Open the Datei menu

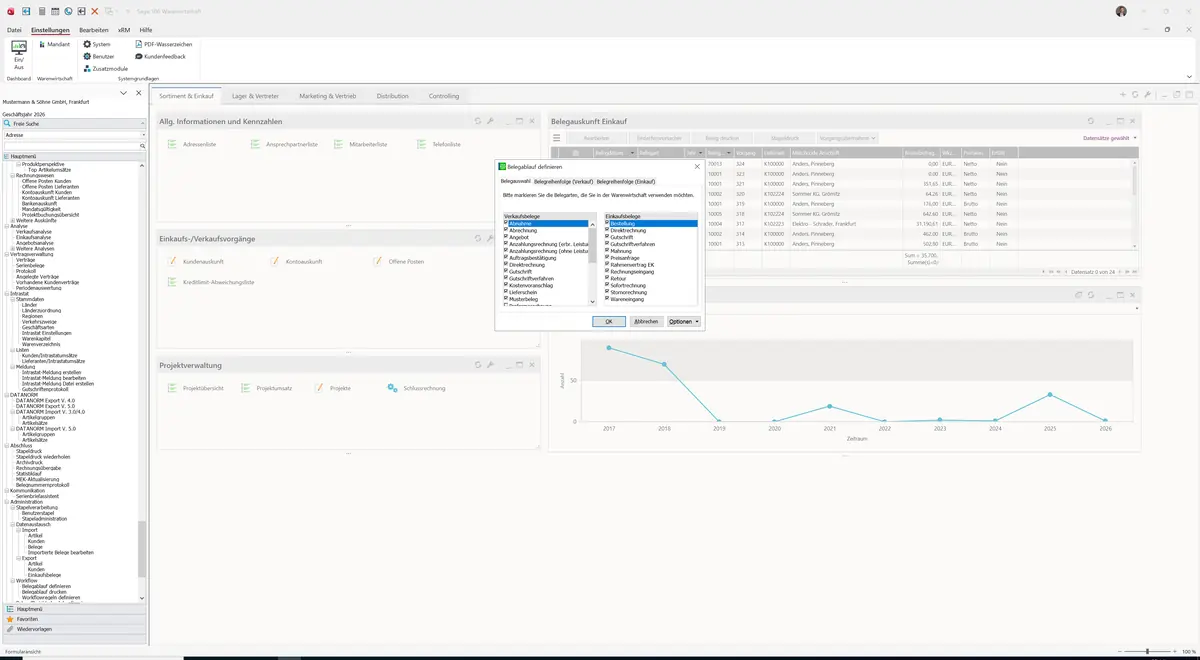14,30
